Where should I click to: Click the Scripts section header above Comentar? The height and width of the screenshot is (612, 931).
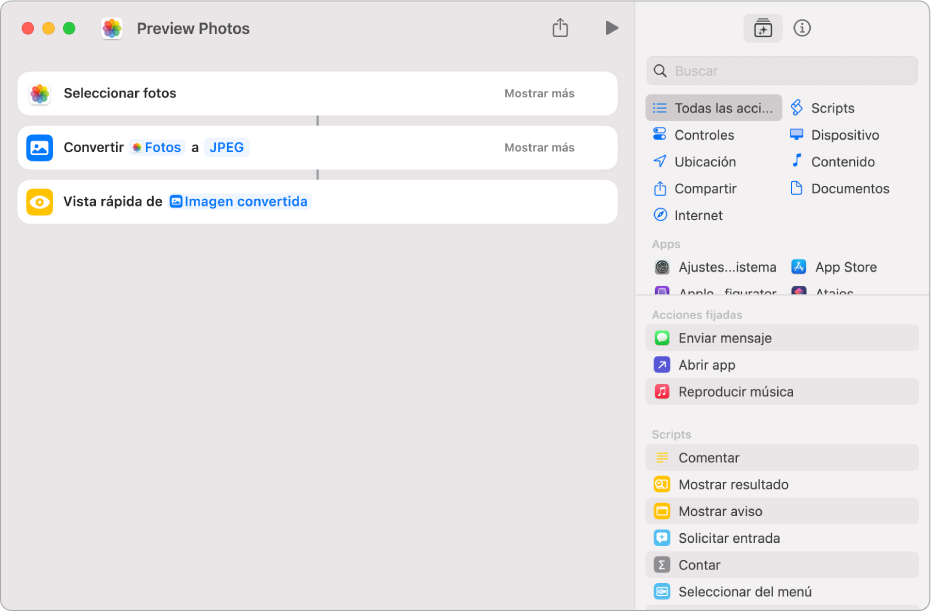click(x=672, y=435)
